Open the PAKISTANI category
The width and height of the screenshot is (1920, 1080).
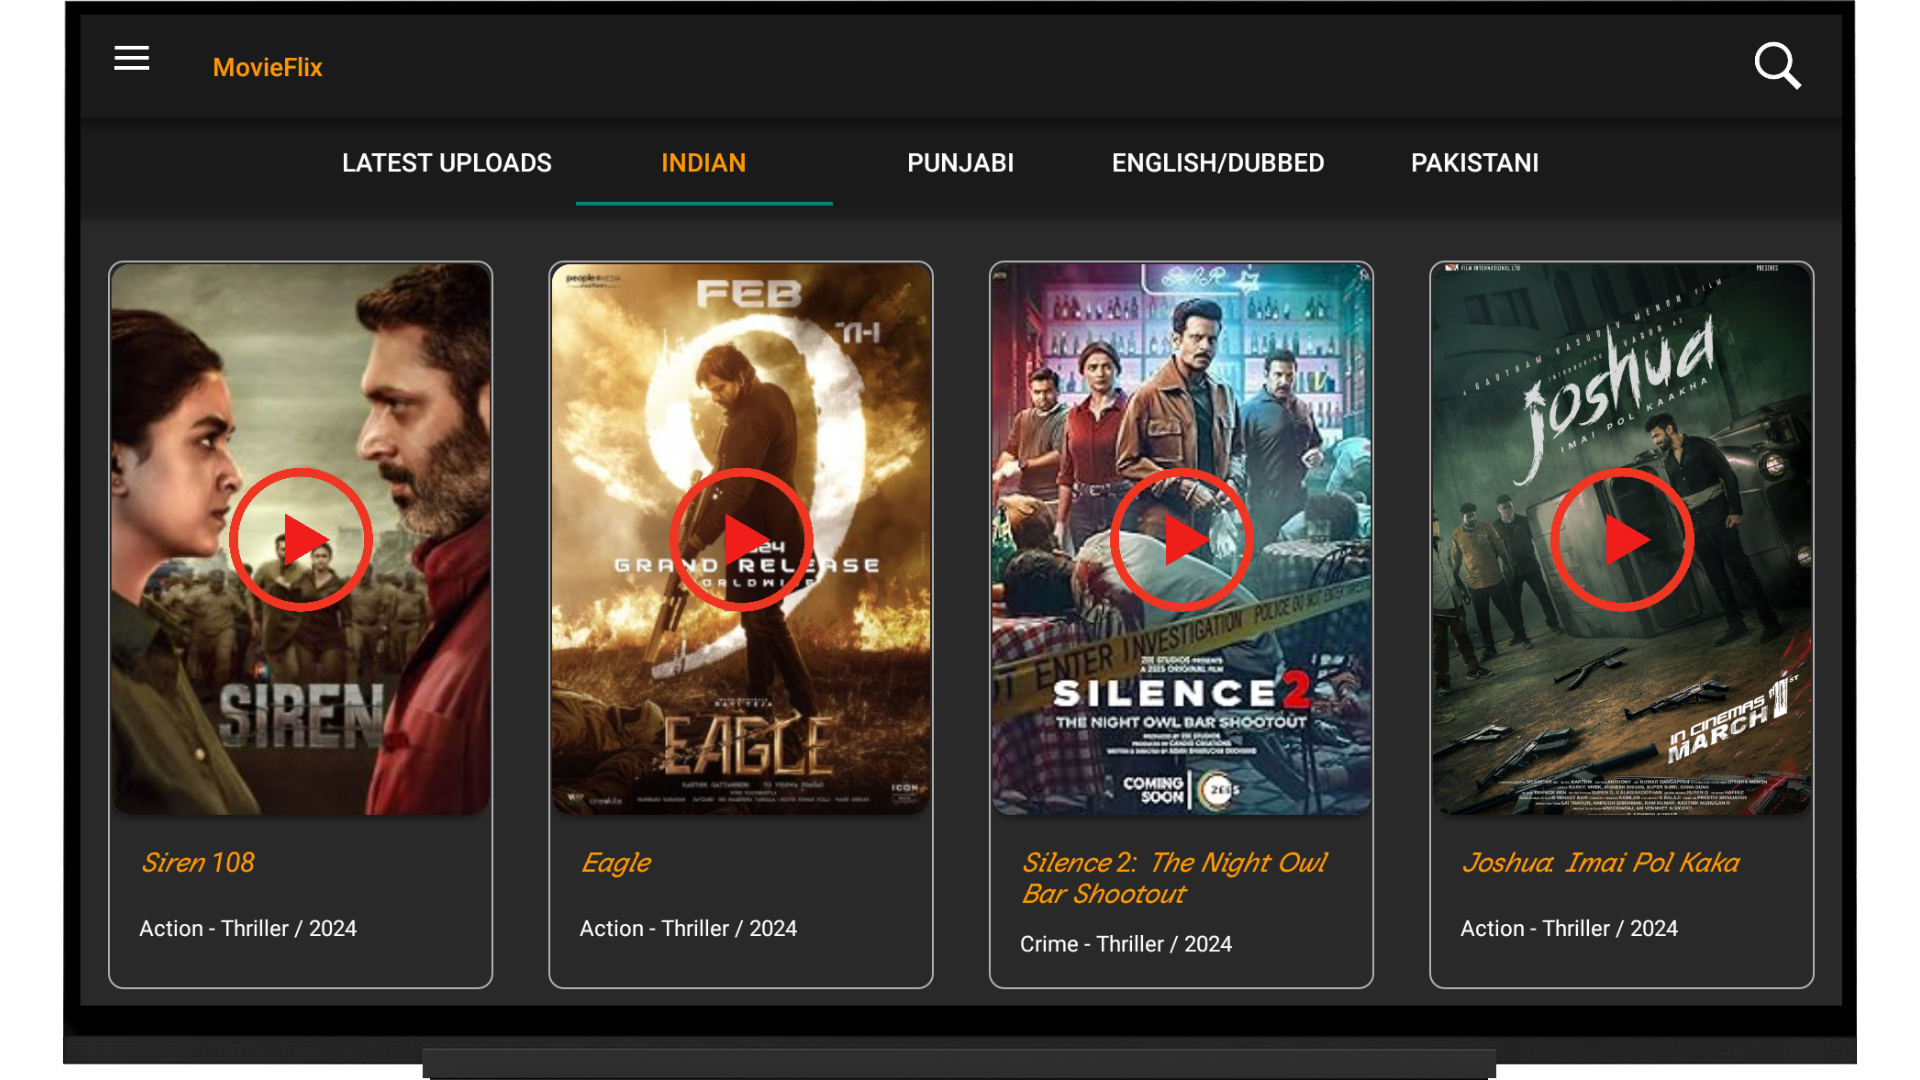(1474, 163)
